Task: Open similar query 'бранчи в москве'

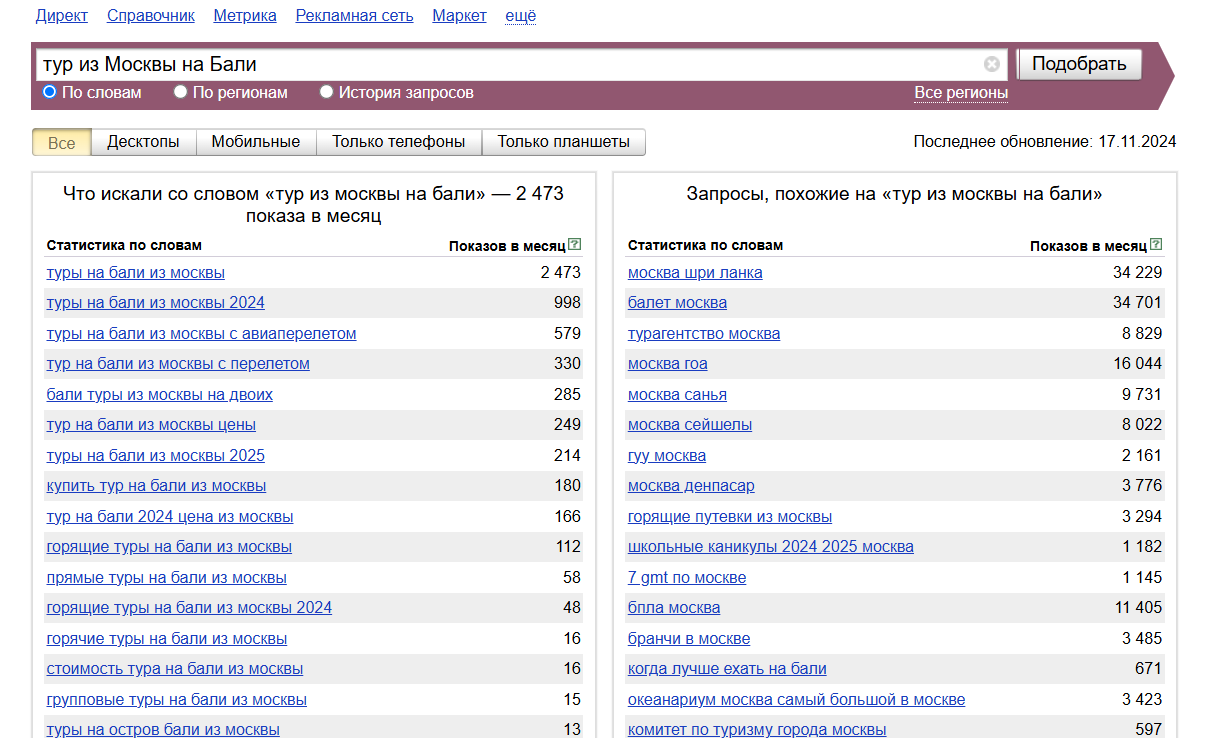Action: point(689,639)
